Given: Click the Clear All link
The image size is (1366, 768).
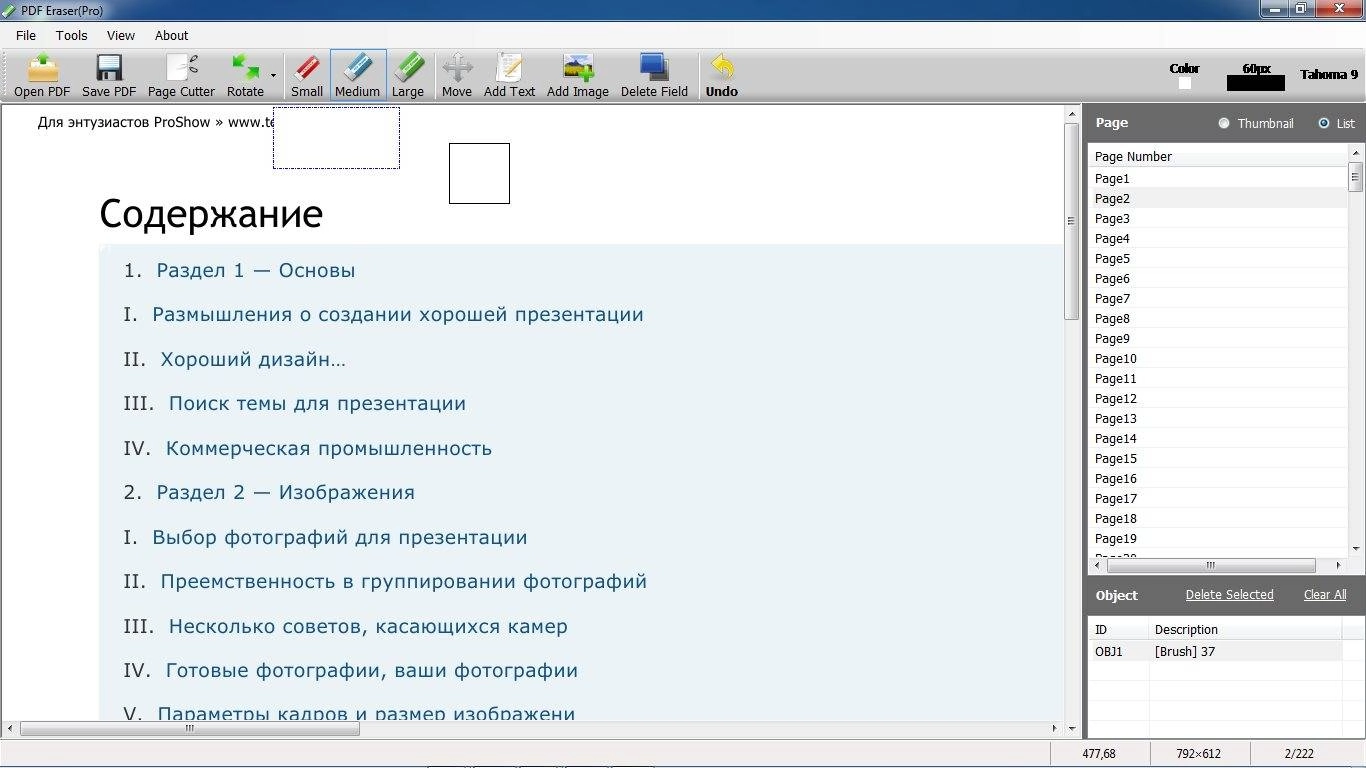Looking at the screenshot, I should click(1325, 594).
